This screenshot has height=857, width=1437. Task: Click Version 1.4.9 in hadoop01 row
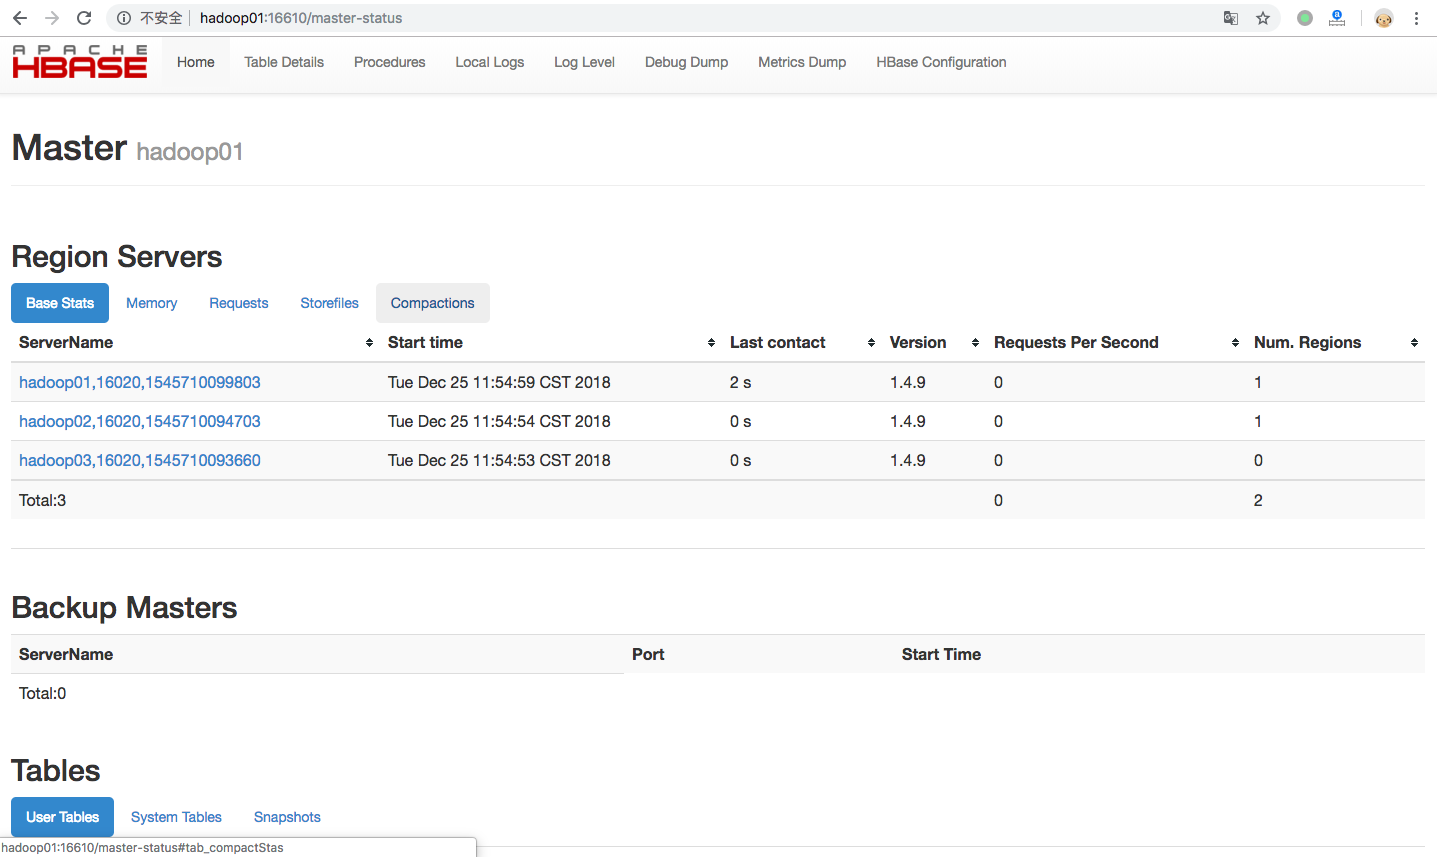(908, 382)
